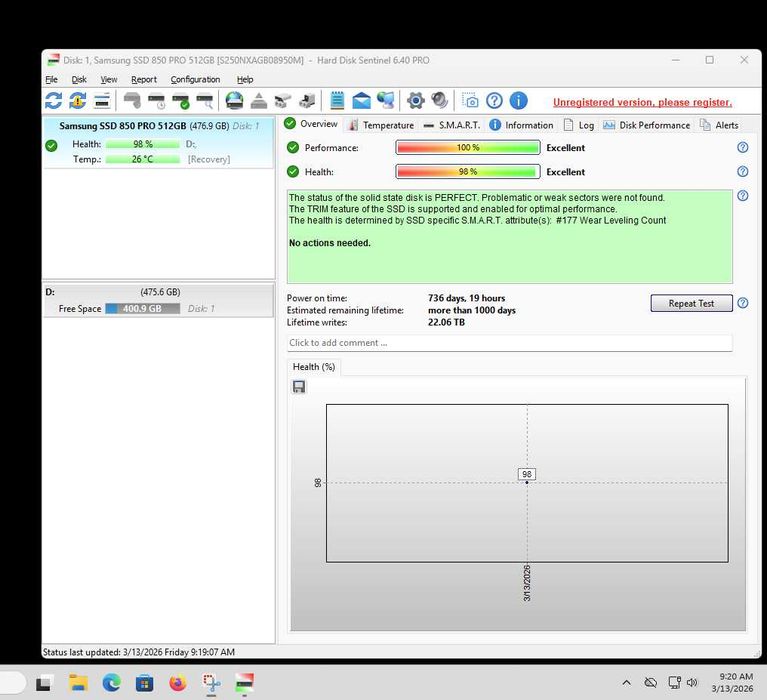
Task: Click the 26 °C temperature bar
Action: 142,159
